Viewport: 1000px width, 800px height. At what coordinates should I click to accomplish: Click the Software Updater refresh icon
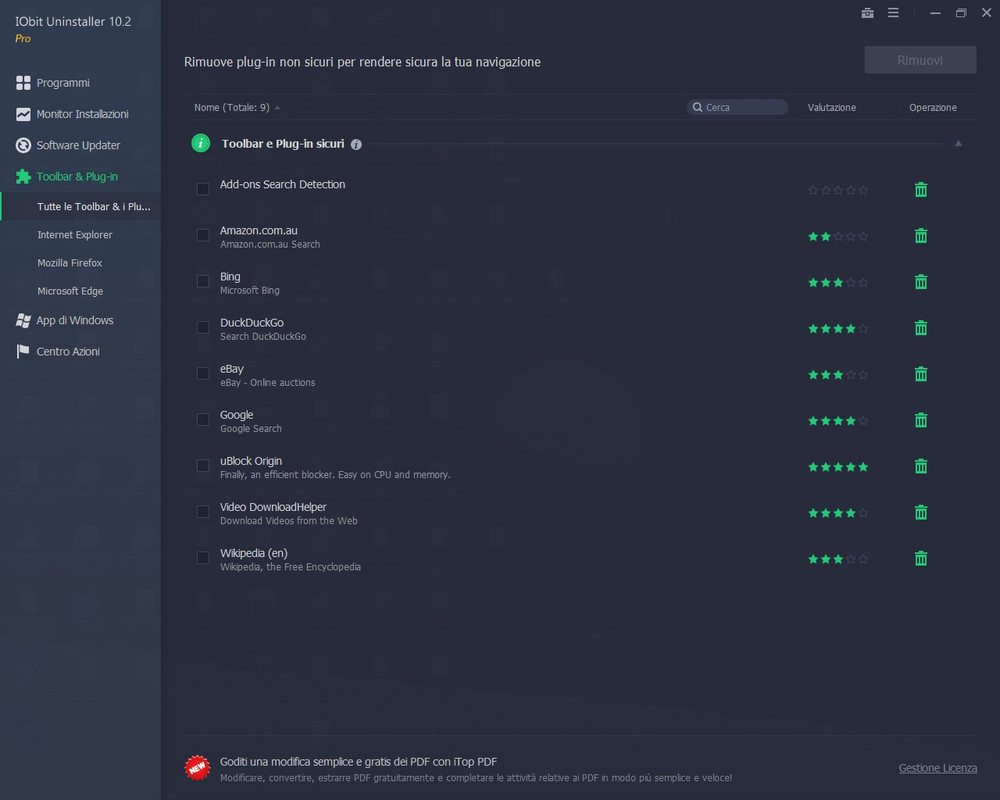pyautogui.click(x=23, y=145)
